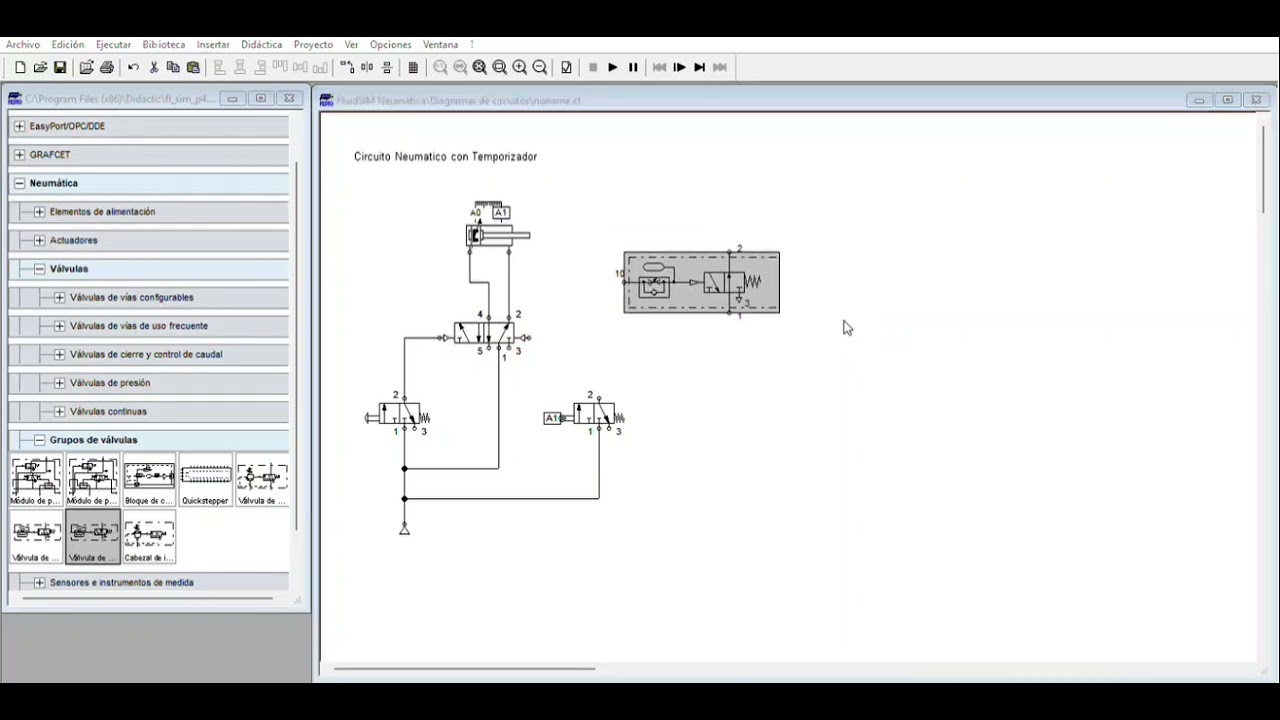Select the Bloque de c... component thumbnail

[x=149, y=481]
